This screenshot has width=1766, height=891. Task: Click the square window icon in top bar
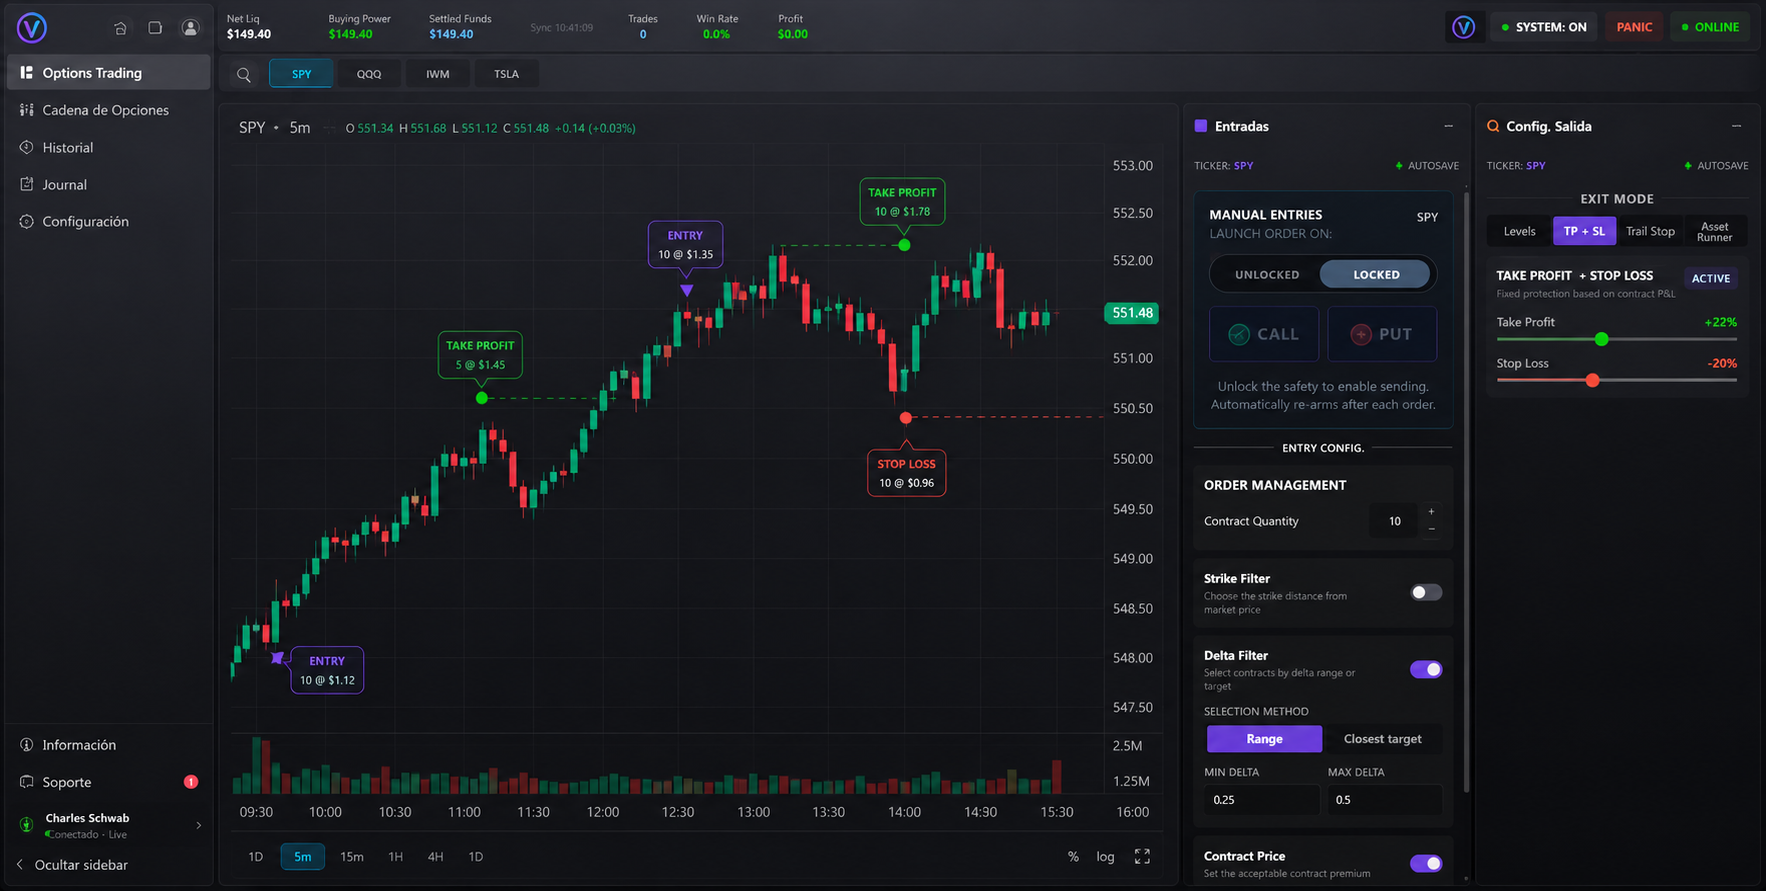pos(155,28)
